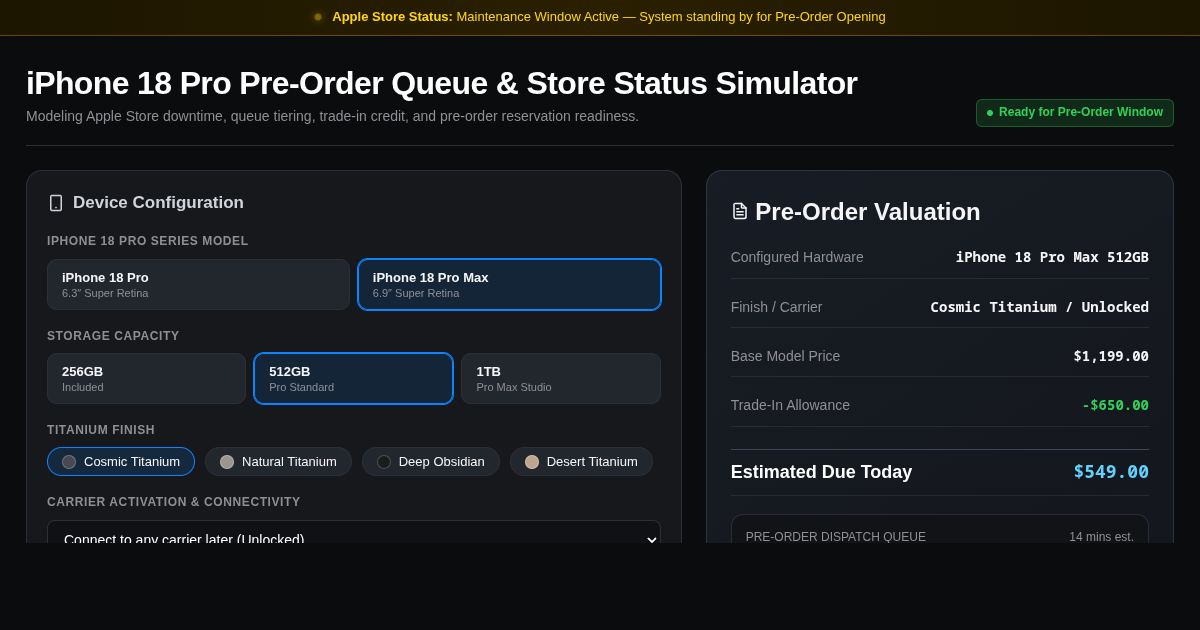Click the Apple Store Status banner text
1200x630 pixels.
tap(609, 17)
